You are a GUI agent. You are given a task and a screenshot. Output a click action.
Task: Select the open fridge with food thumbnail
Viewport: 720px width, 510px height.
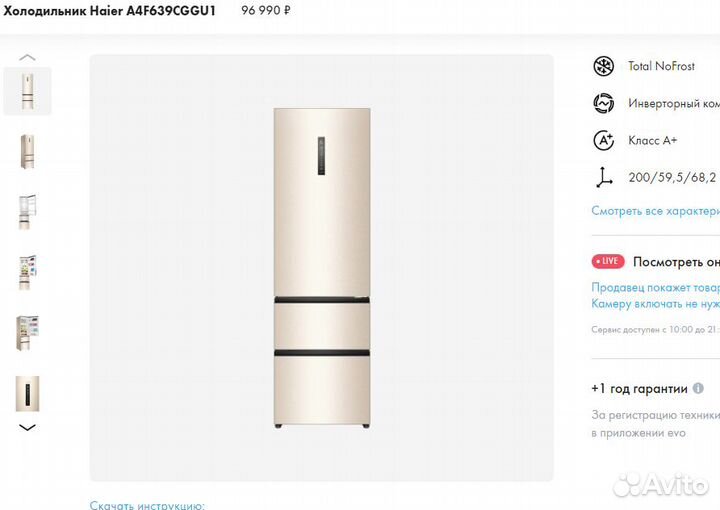click(28, 273)
